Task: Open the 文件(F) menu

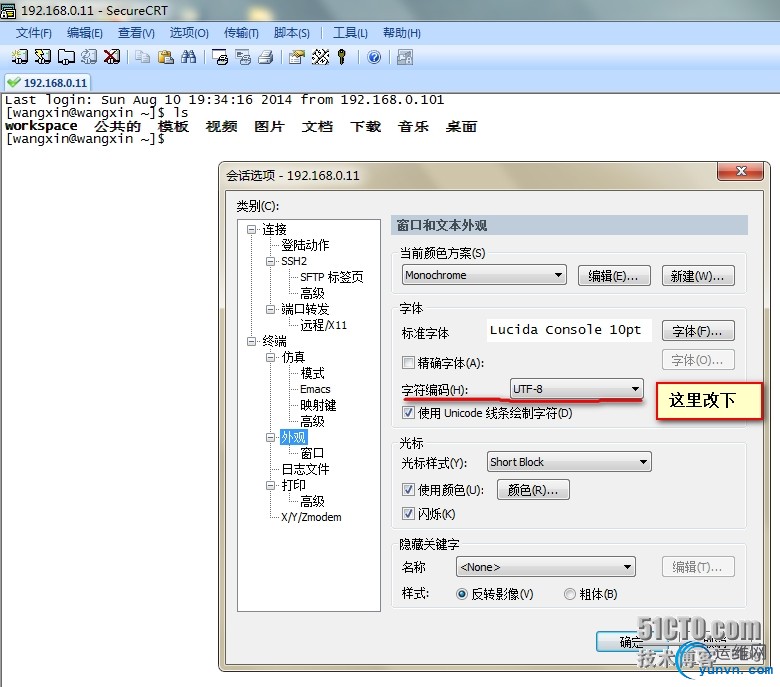Action: [33, 33]
